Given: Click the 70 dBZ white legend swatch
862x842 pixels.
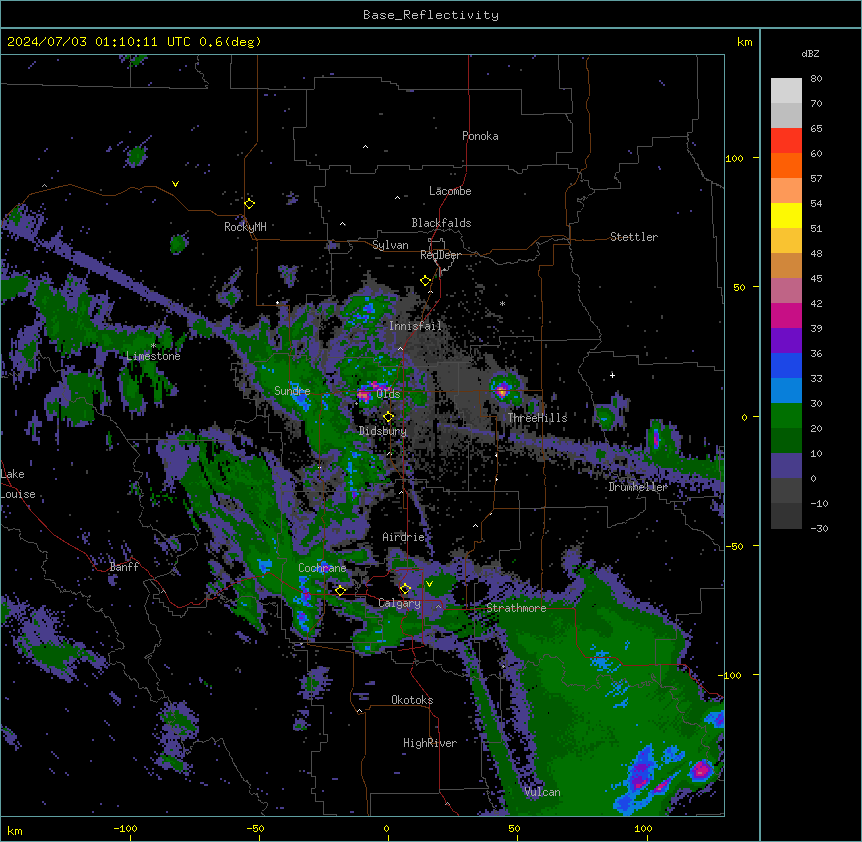Looking at the screenshot, I should pyautogui.click(x=786, y=91).
